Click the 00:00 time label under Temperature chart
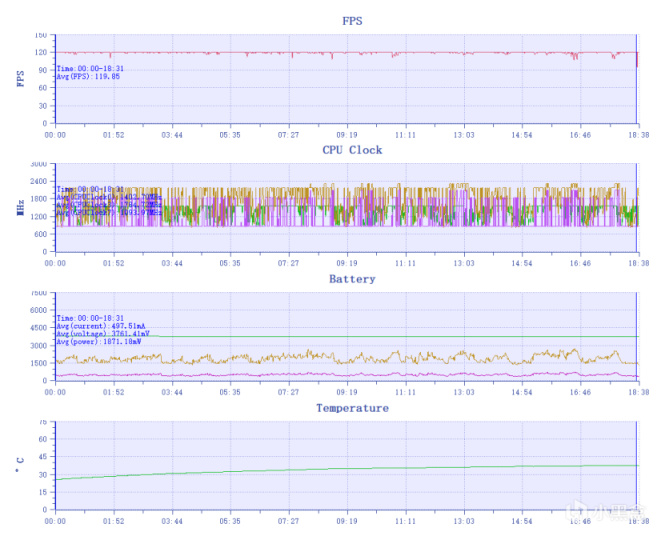665x540 pixels. pyautogui.click(x=55, y=521)
